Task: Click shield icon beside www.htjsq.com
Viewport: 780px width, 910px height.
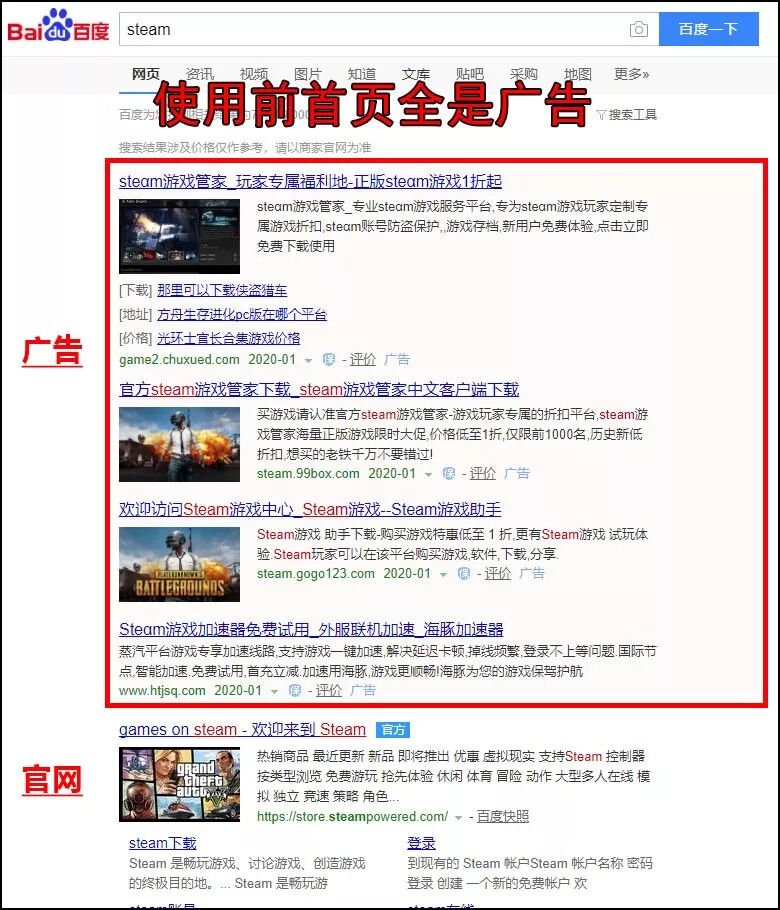Action: [x=295, y=691]
